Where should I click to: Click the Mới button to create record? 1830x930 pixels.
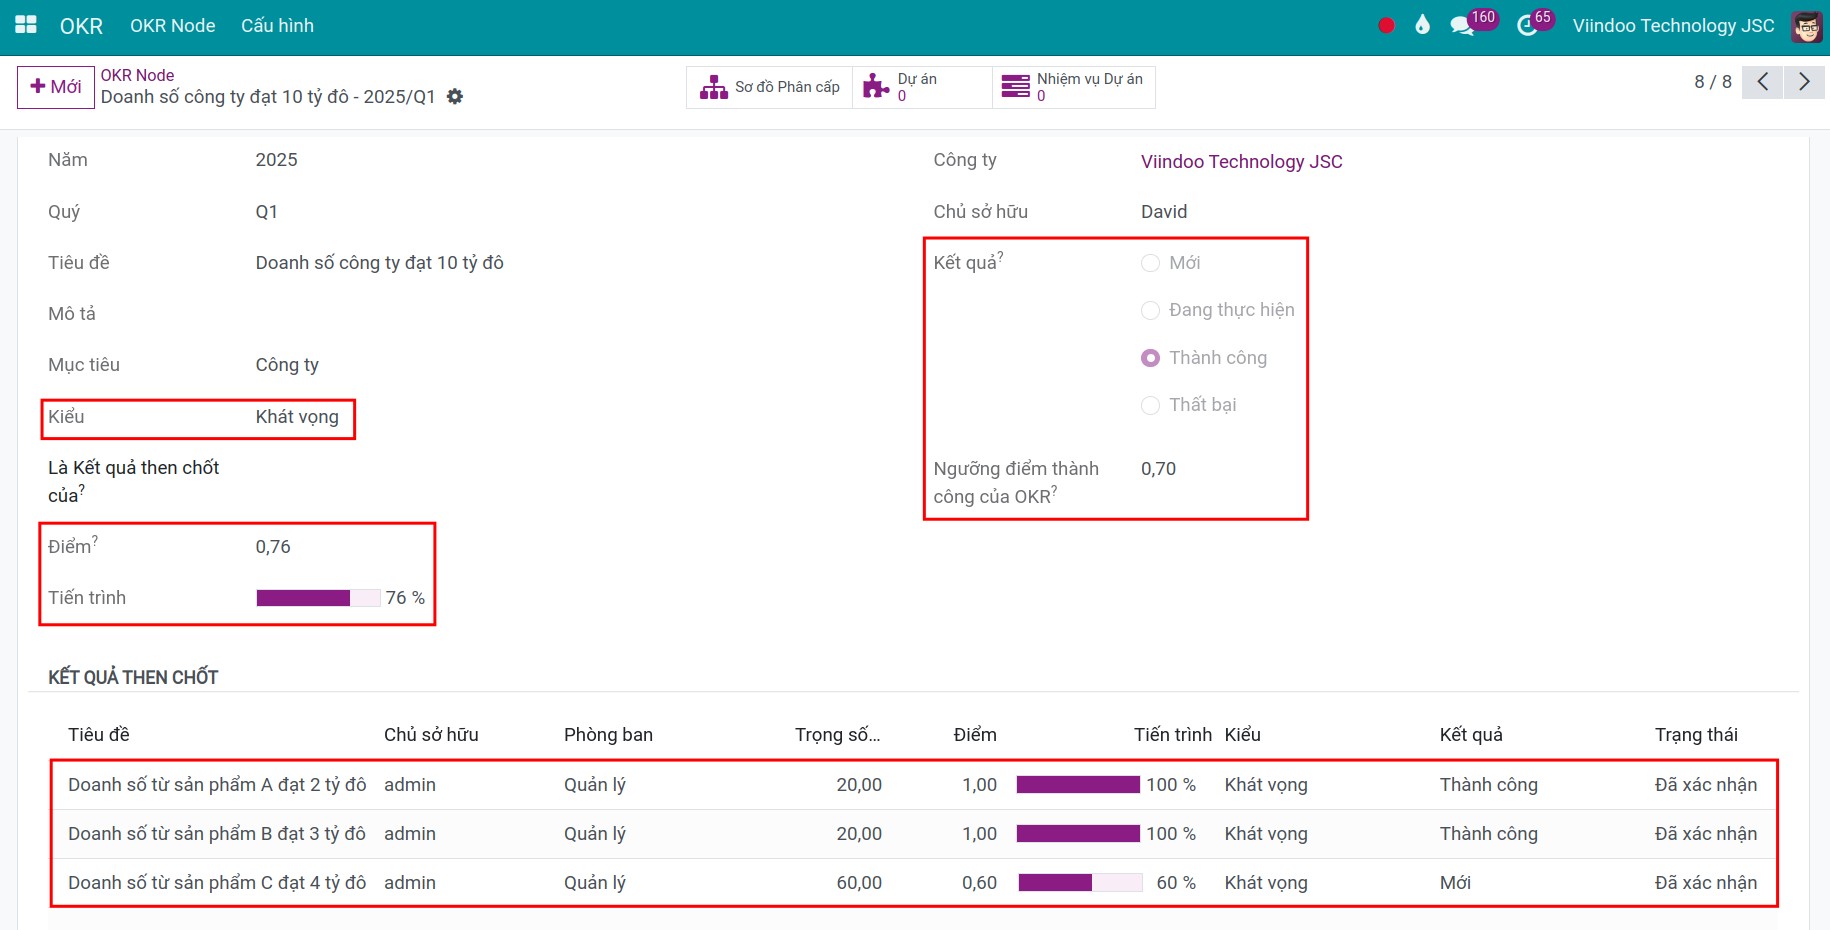[x=56, y=87]
